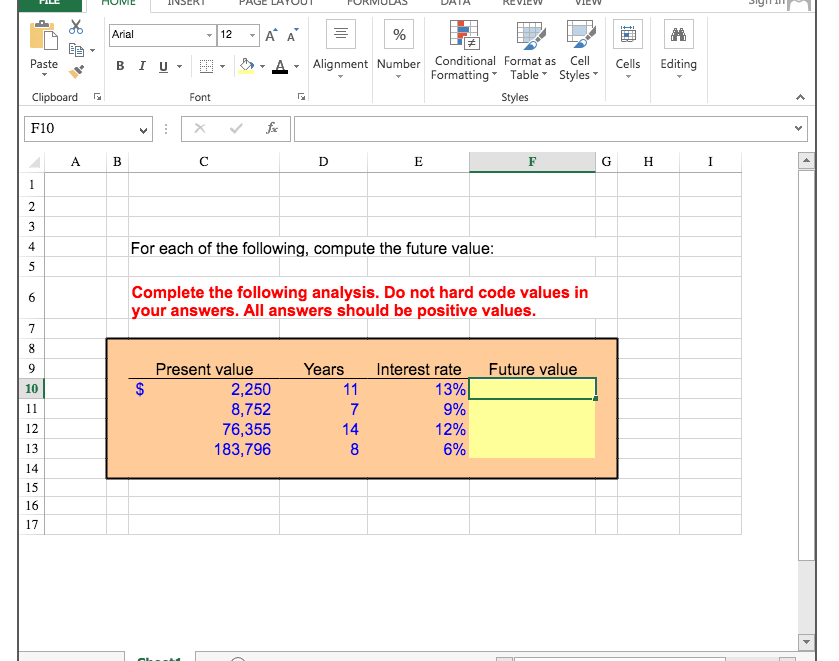Expand the fill color dropdown arrow
This screenshot has width=839, height=661.
pos(263,65)
